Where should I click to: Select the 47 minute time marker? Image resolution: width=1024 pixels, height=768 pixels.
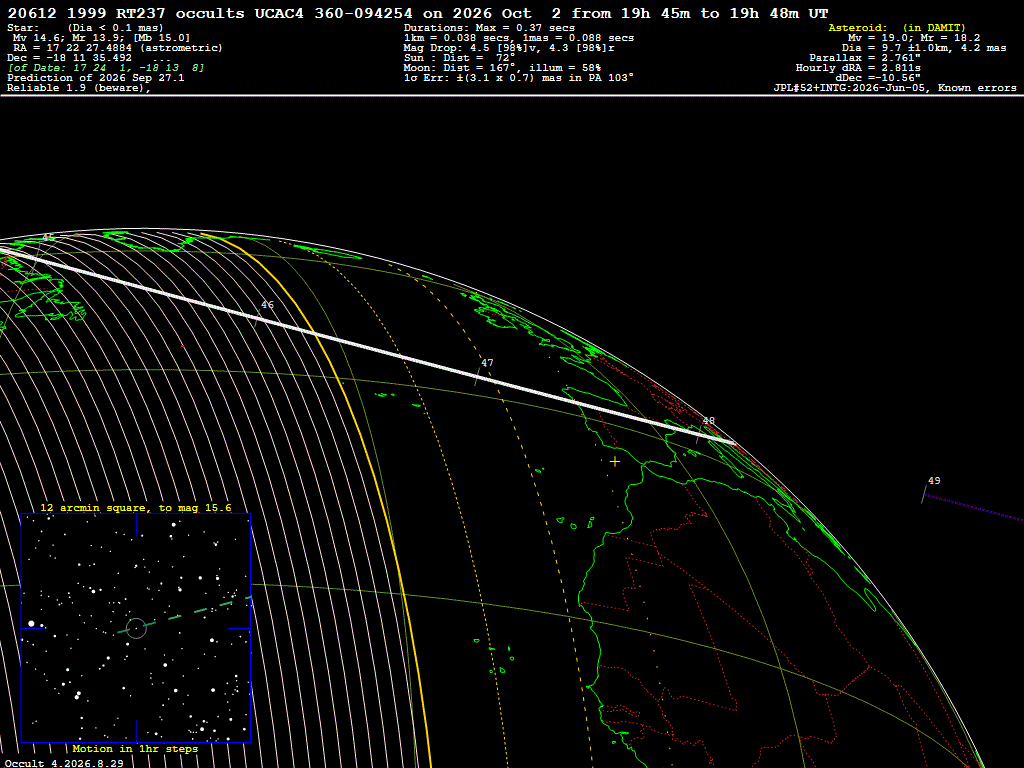point(487,363)
